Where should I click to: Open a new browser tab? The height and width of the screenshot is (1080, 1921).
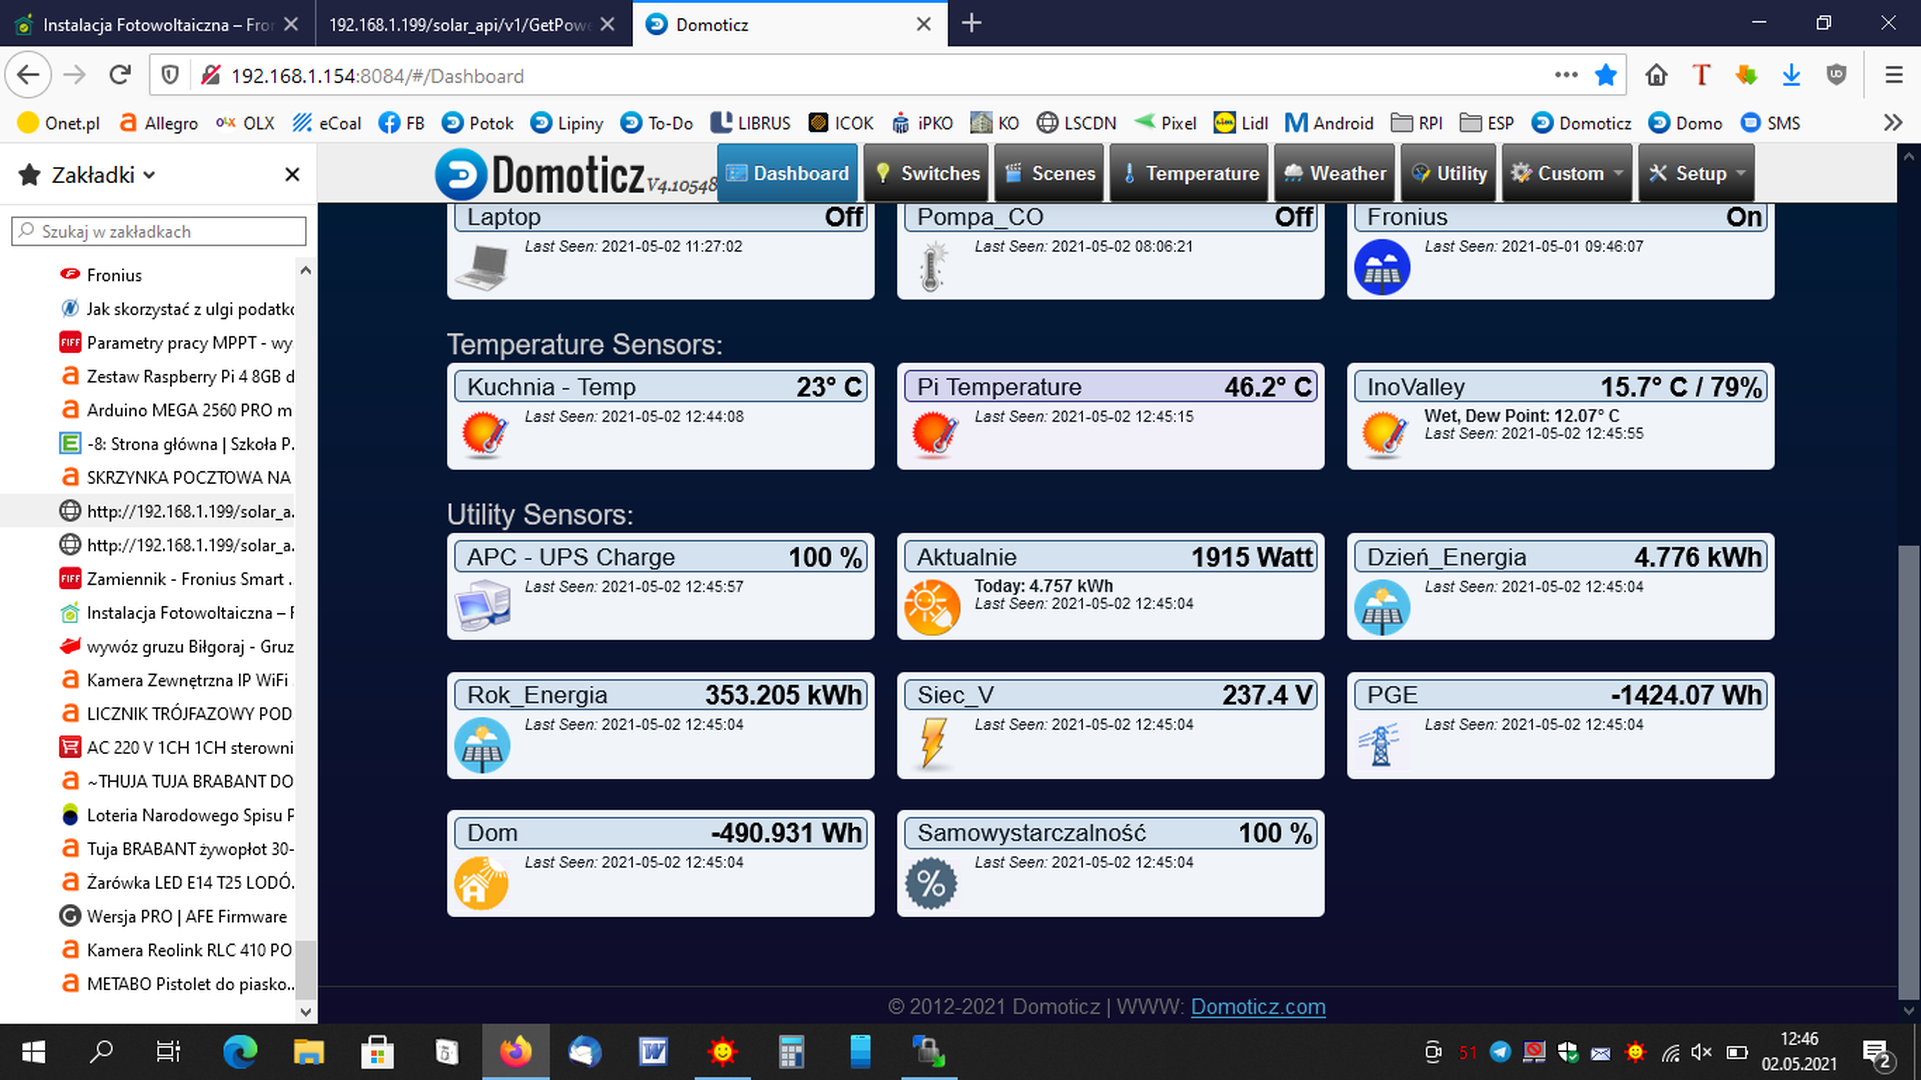971,24
